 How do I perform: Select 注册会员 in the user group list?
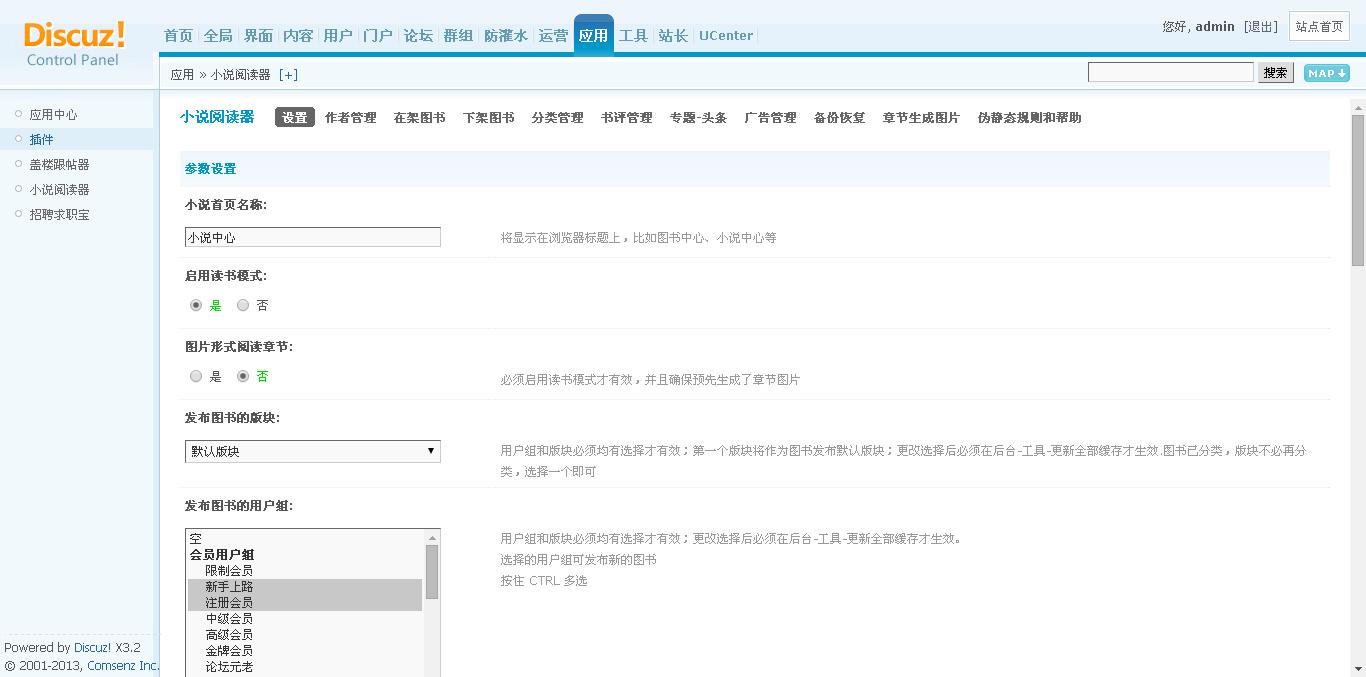305,603
